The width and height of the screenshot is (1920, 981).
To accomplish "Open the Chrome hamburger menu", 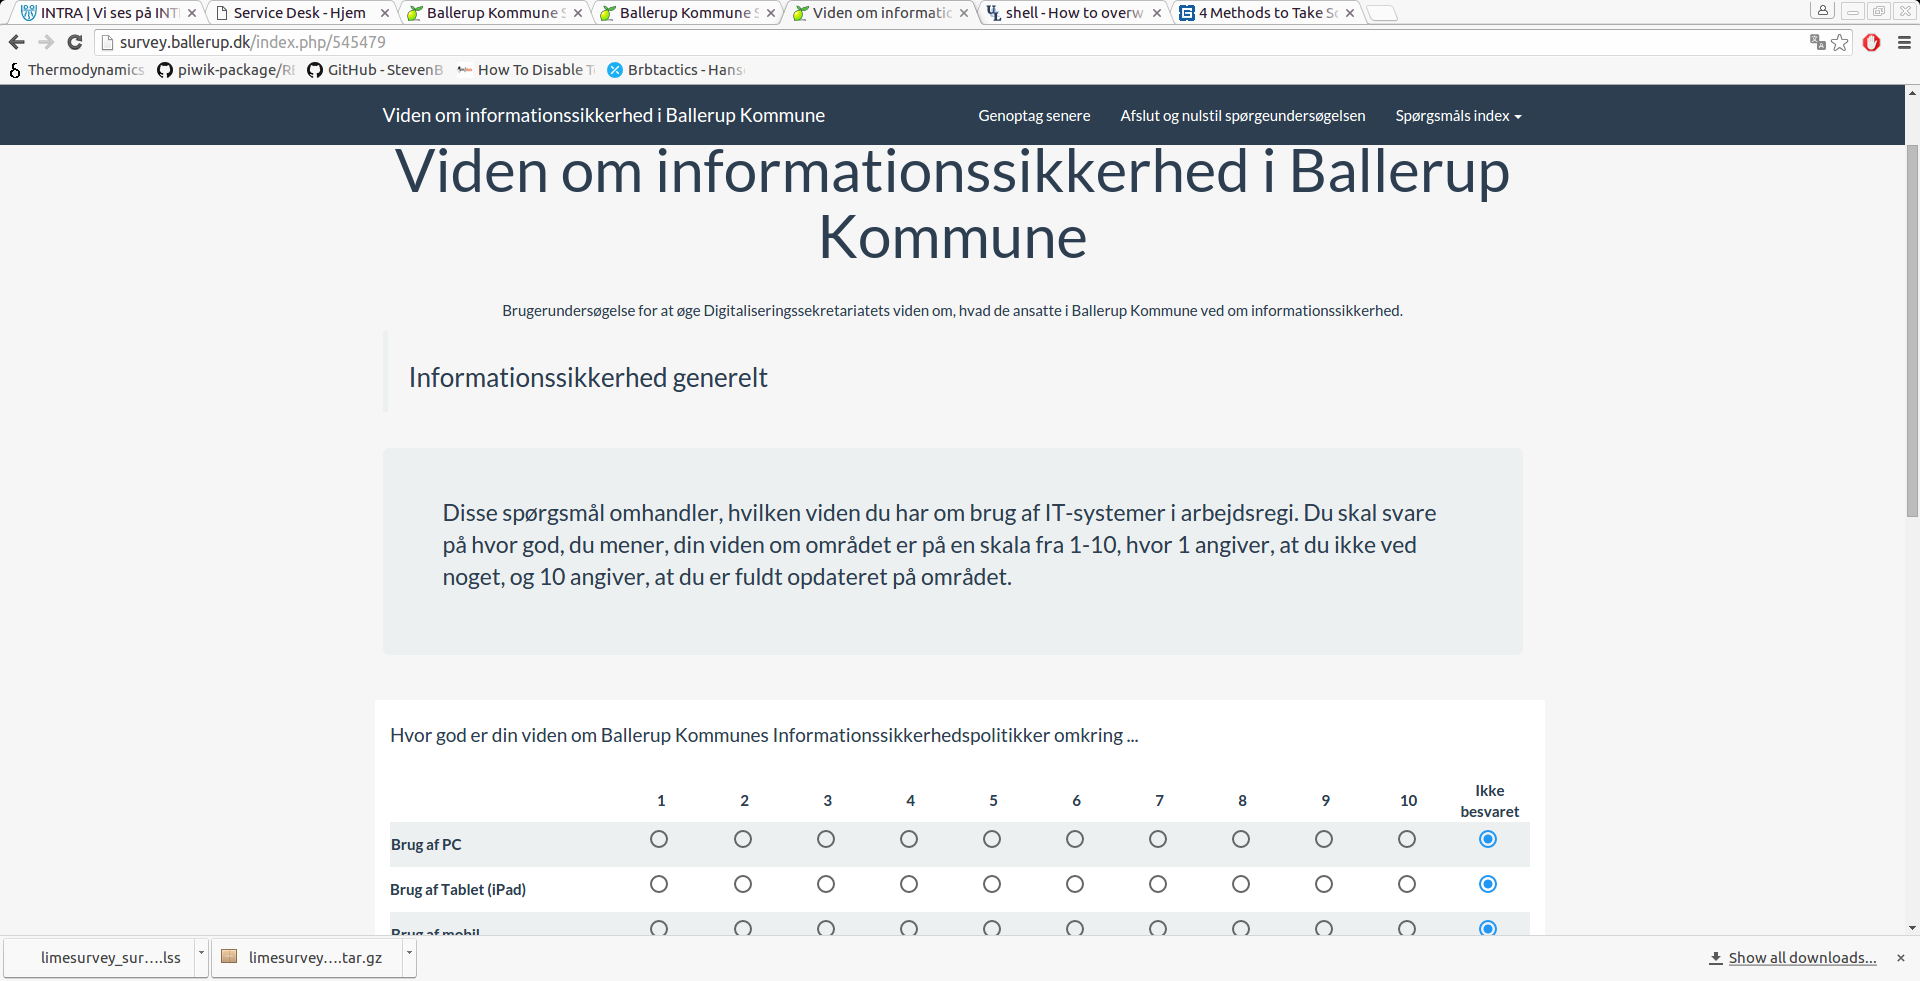I will (x=1904, y=42).
